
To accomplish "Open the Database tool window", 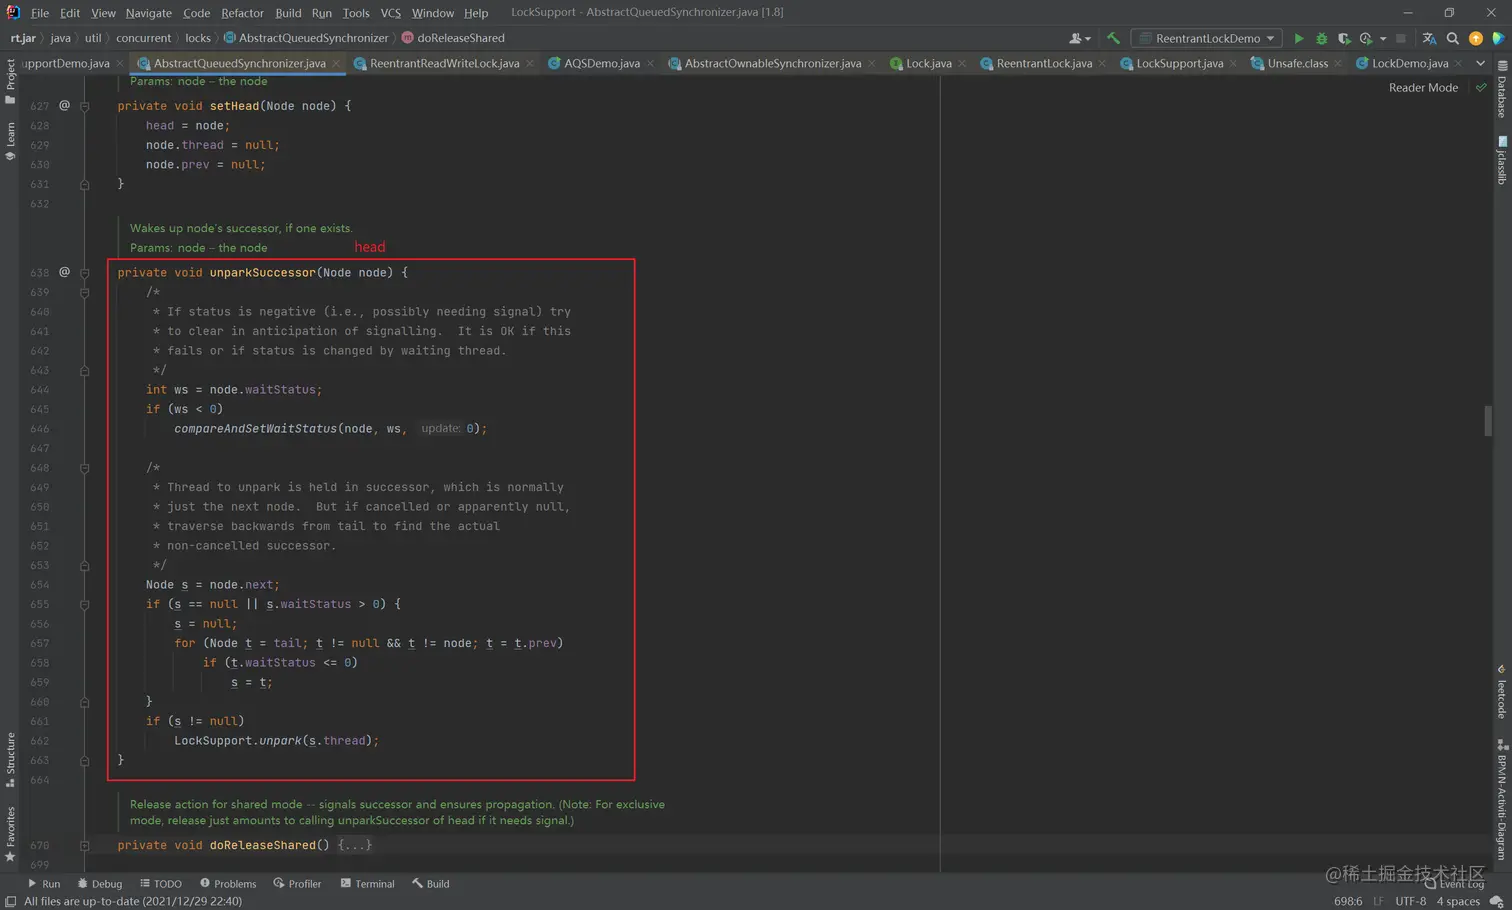I will tap(1502, 89).
